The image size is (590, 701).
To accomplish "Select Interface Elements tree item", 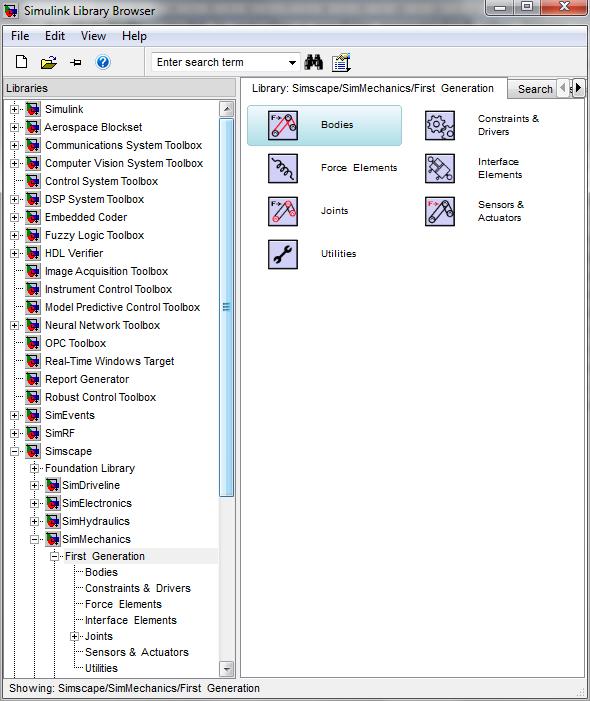I will pyautogui.click(x=131, y=620).
